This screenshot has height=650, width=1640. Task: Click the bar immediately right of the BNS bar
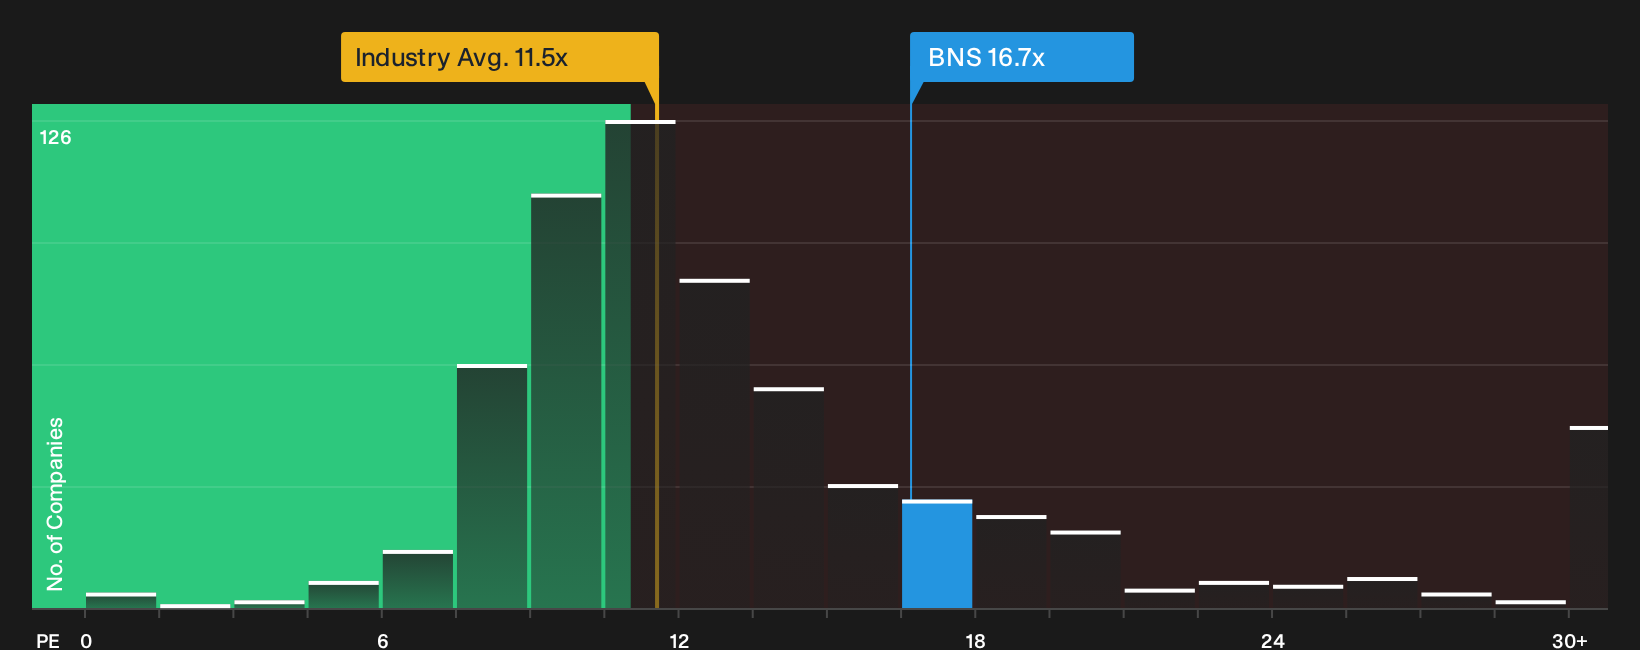tap(1011, 562)
